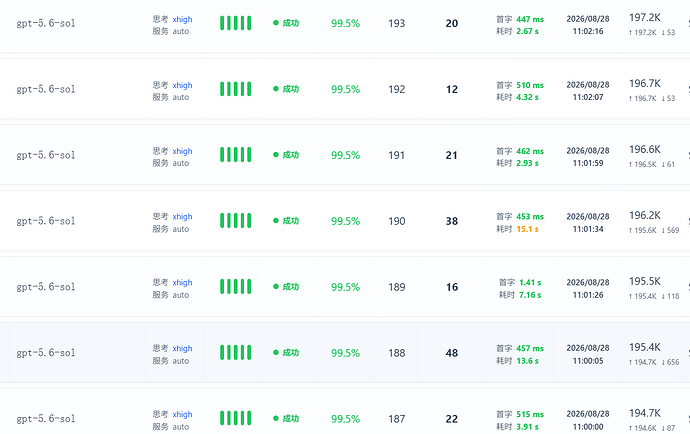Click the 197.2K token count

(x=645, y=18)
